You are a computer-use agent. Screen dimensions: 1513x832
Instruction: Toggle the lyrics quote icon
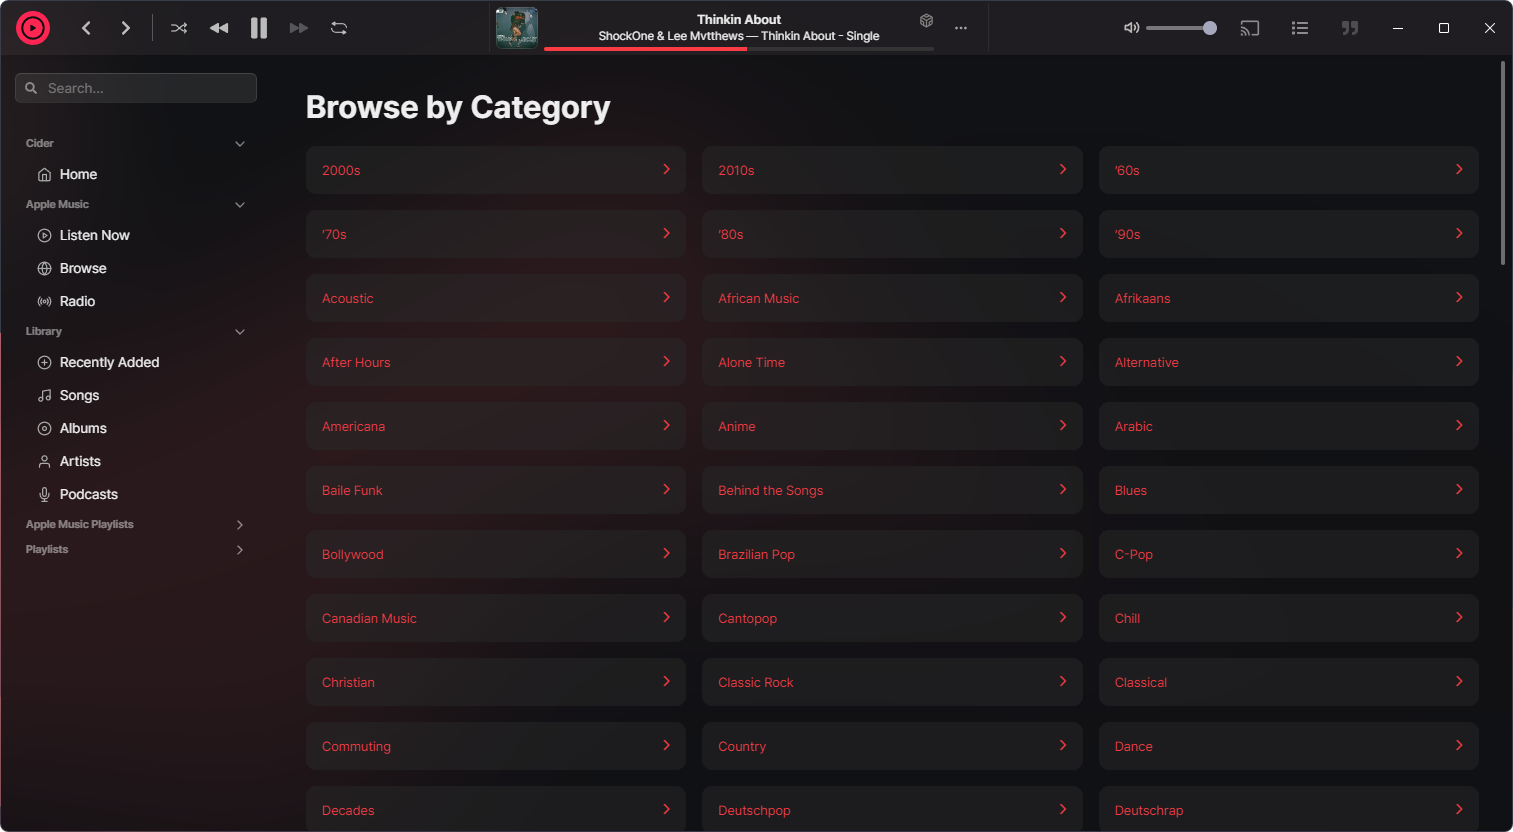click(x=1350, y=28)
